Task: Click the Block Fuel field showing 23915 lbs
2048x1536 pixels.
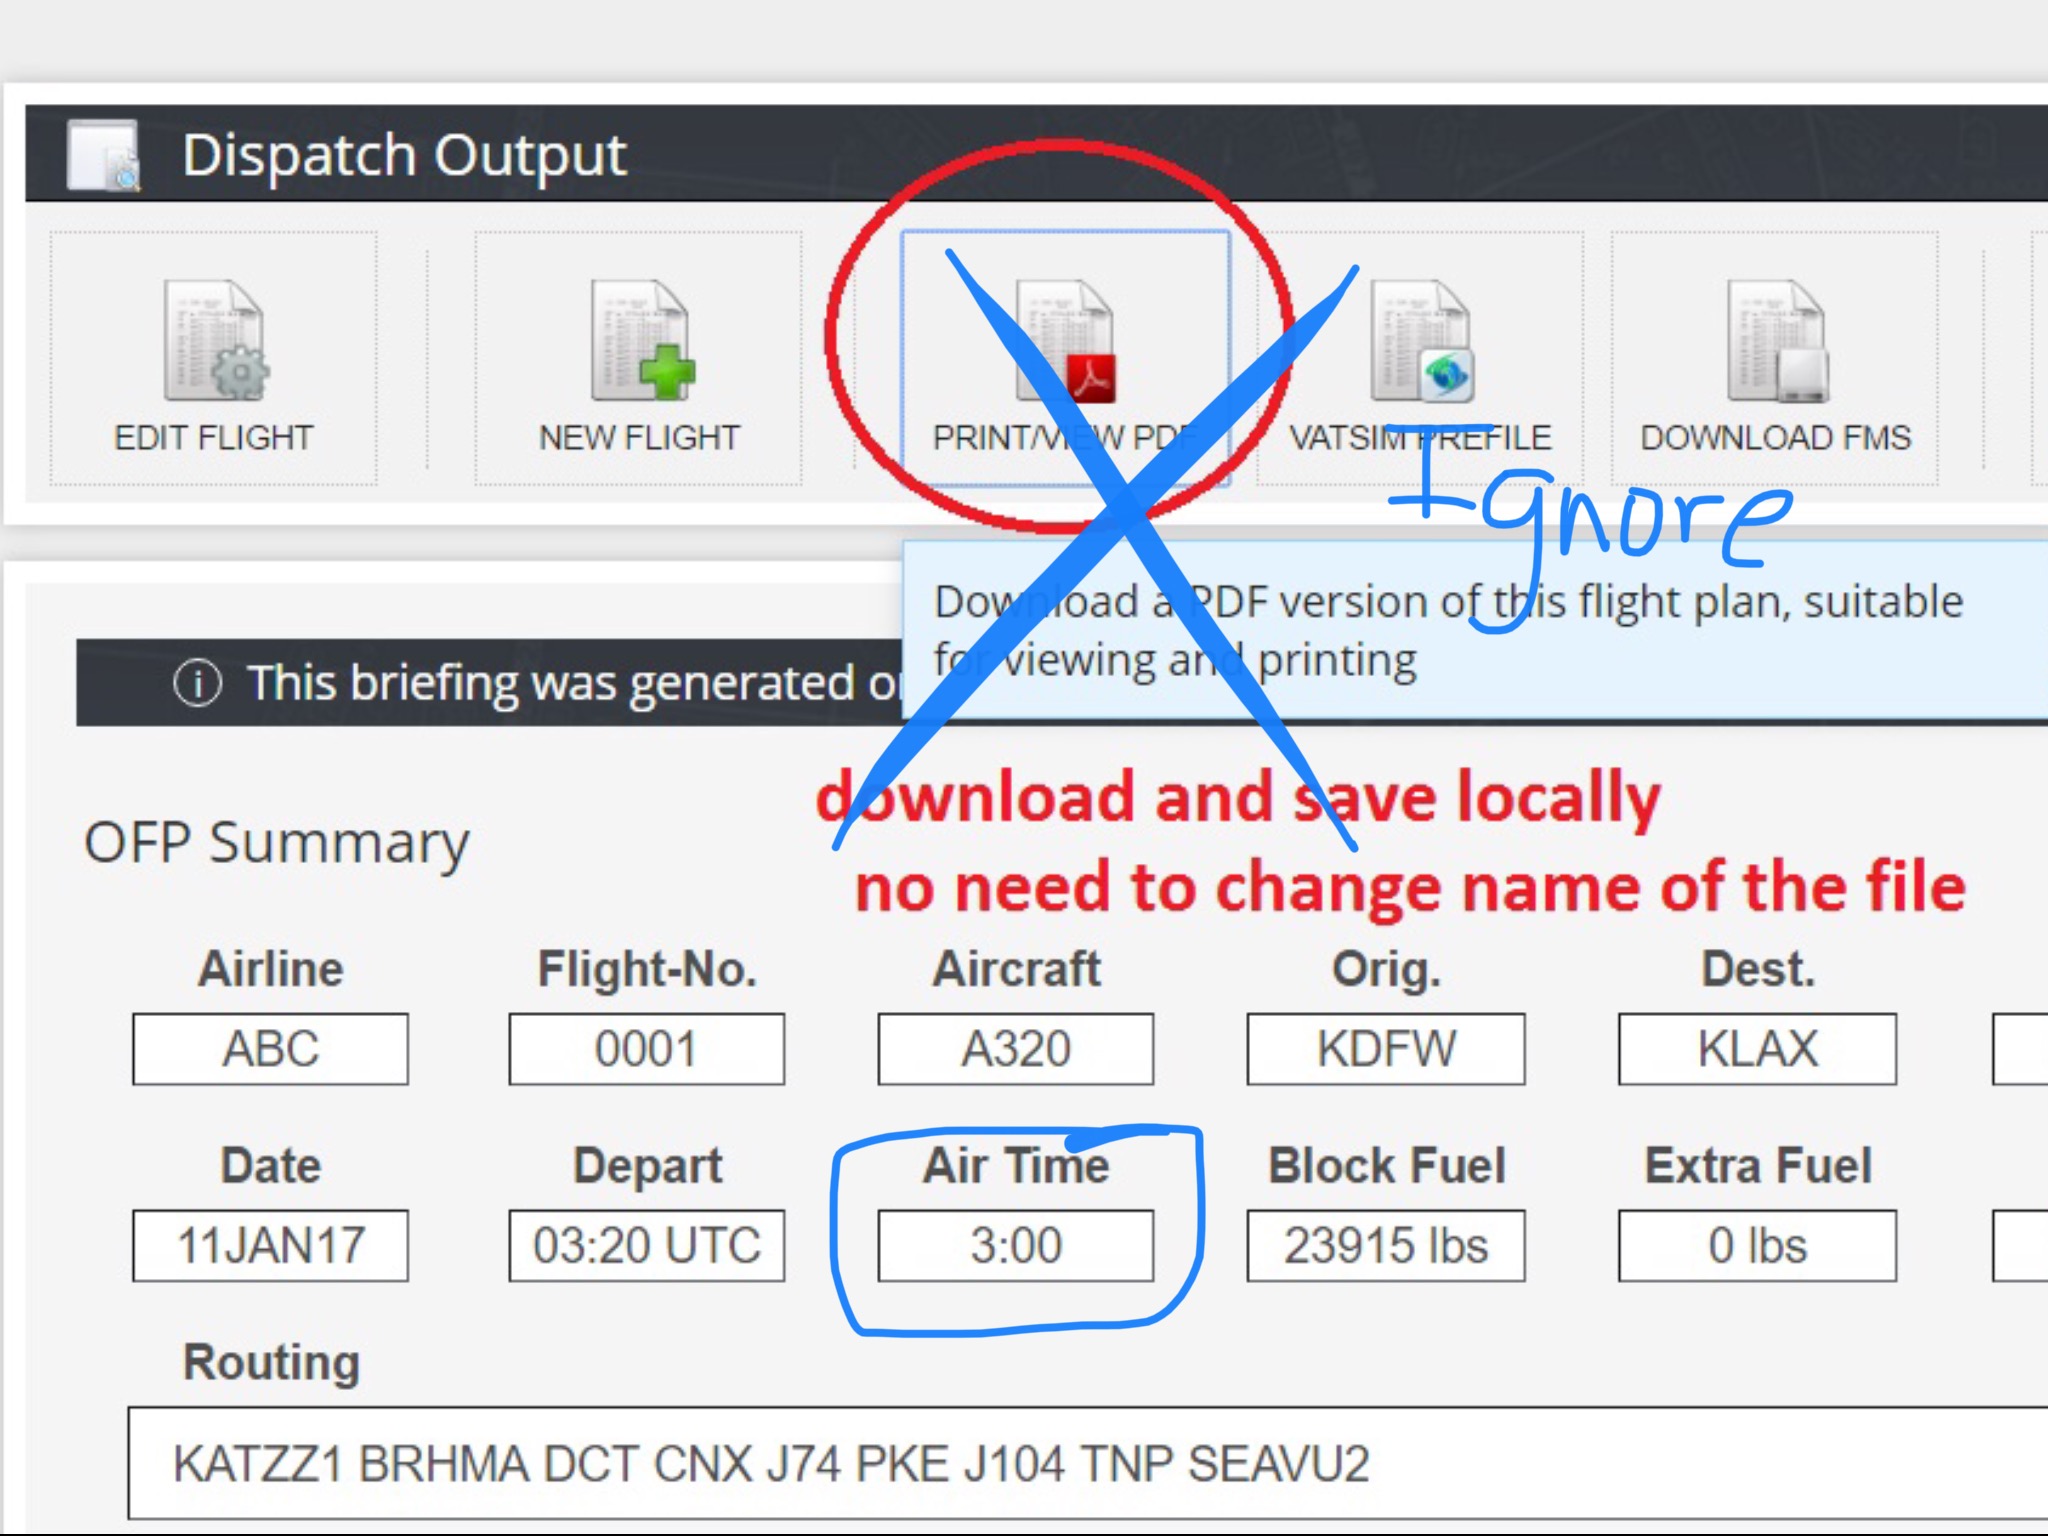Action: 1385,1246
